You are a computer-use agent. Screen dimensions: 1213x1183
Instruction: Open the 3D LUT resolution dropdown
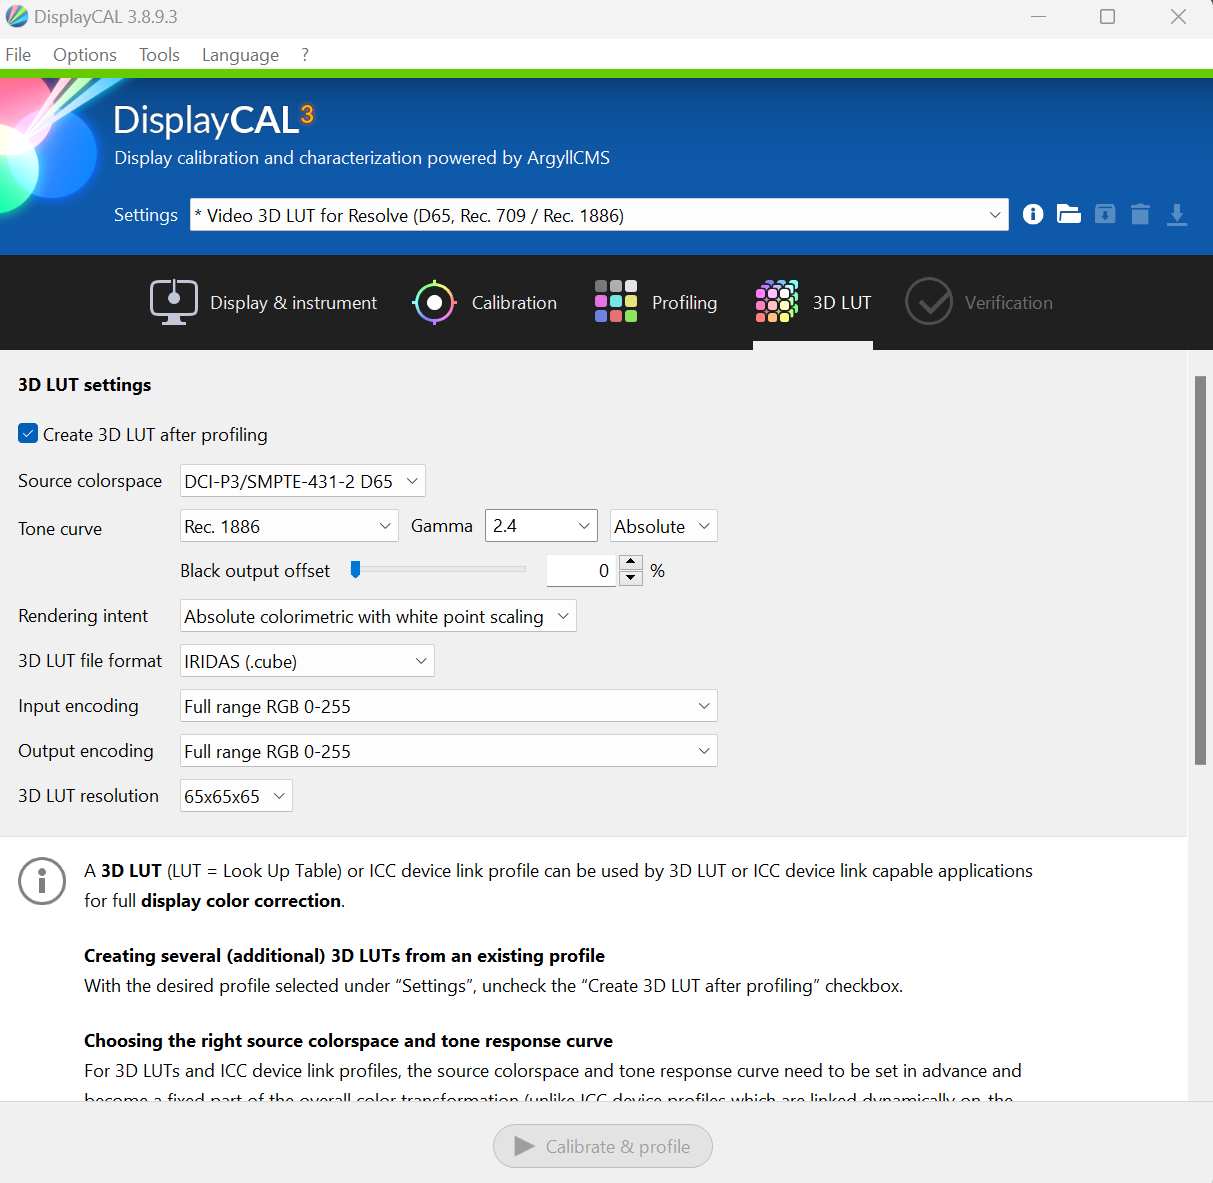click(236, 796)
